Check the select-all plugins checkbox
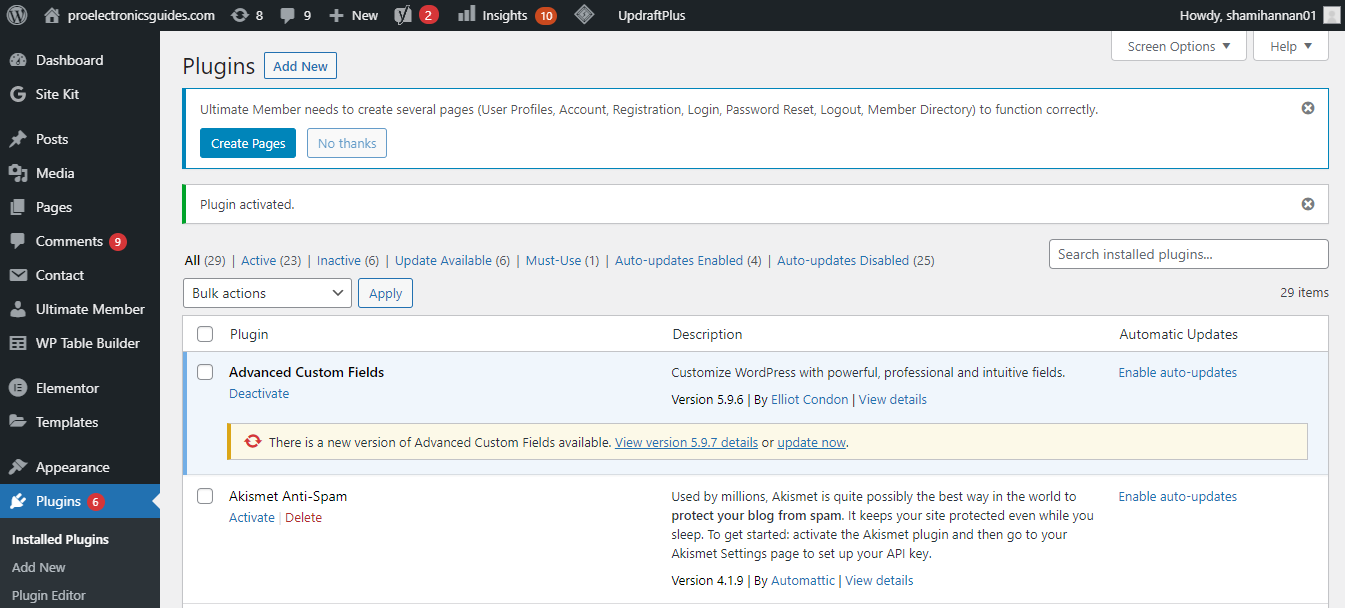This screenshot has width=1345, height=608. 205,334
